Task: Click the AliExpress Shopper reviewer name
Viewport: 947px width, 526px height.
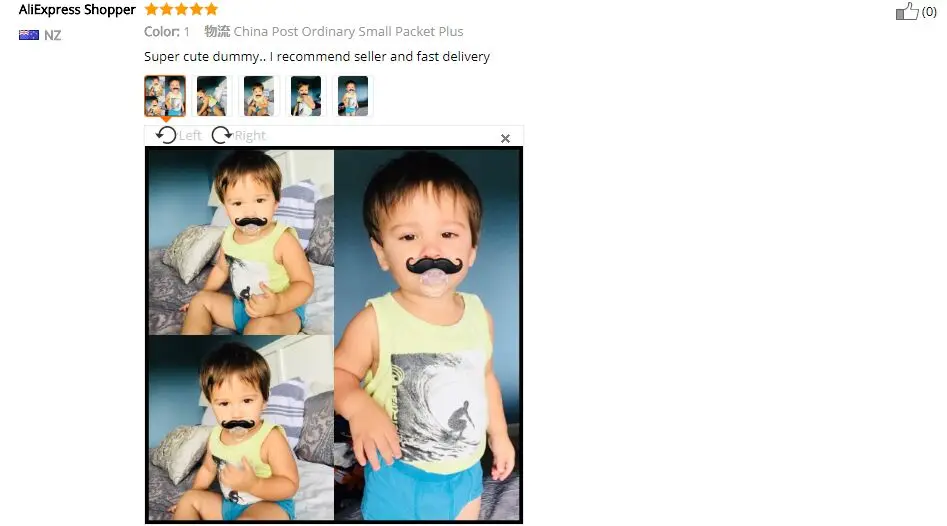Action: point(77,10)
